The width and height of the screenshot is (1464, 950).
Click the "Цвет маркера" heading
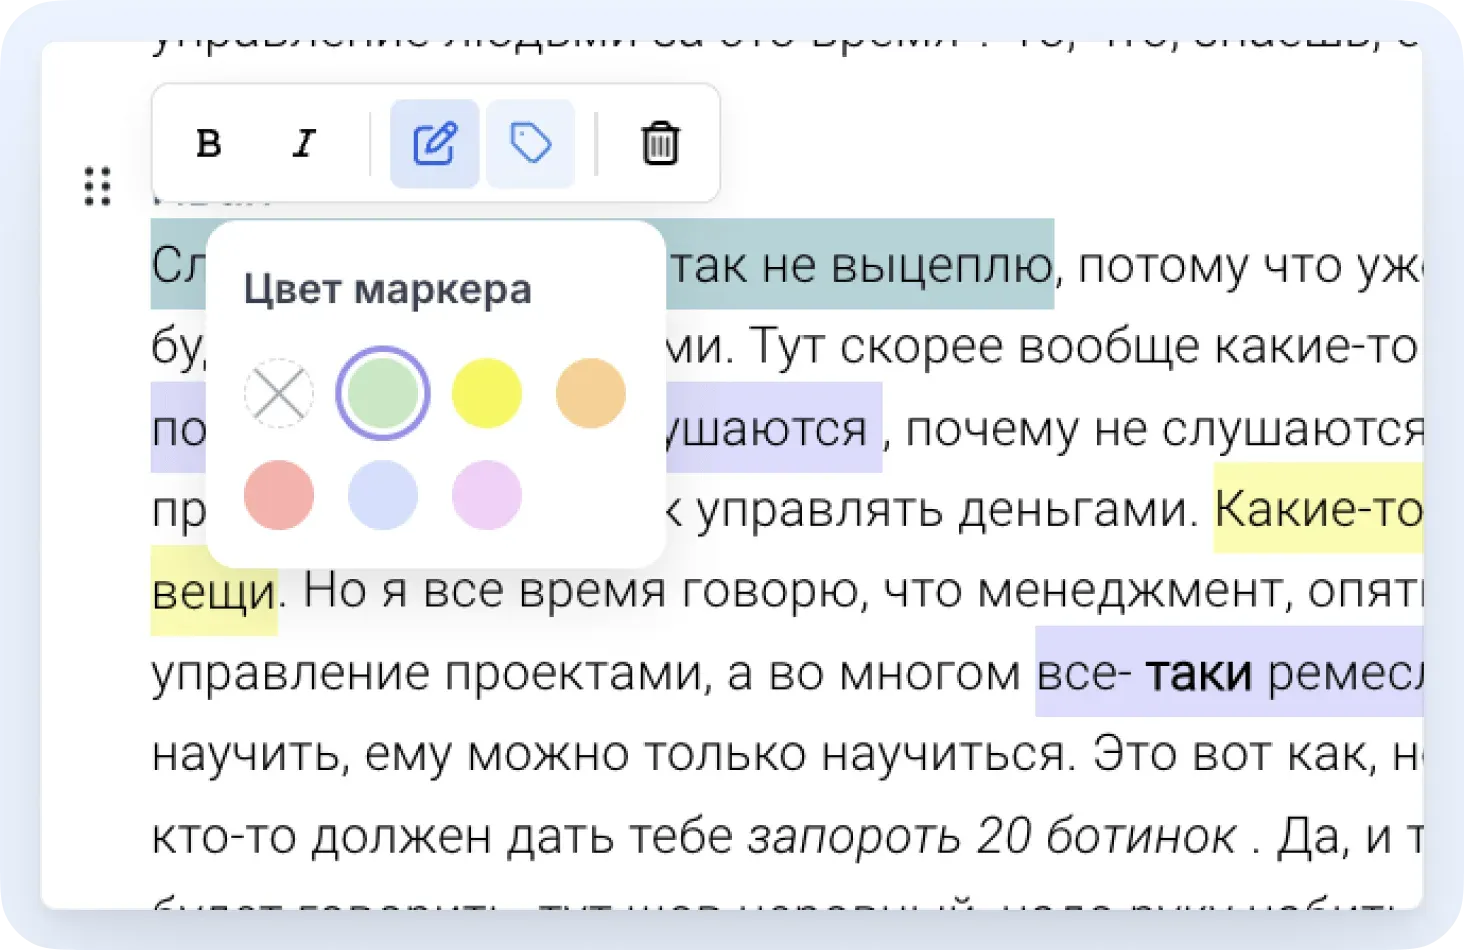pyautogui.click(x=388, y=289)
